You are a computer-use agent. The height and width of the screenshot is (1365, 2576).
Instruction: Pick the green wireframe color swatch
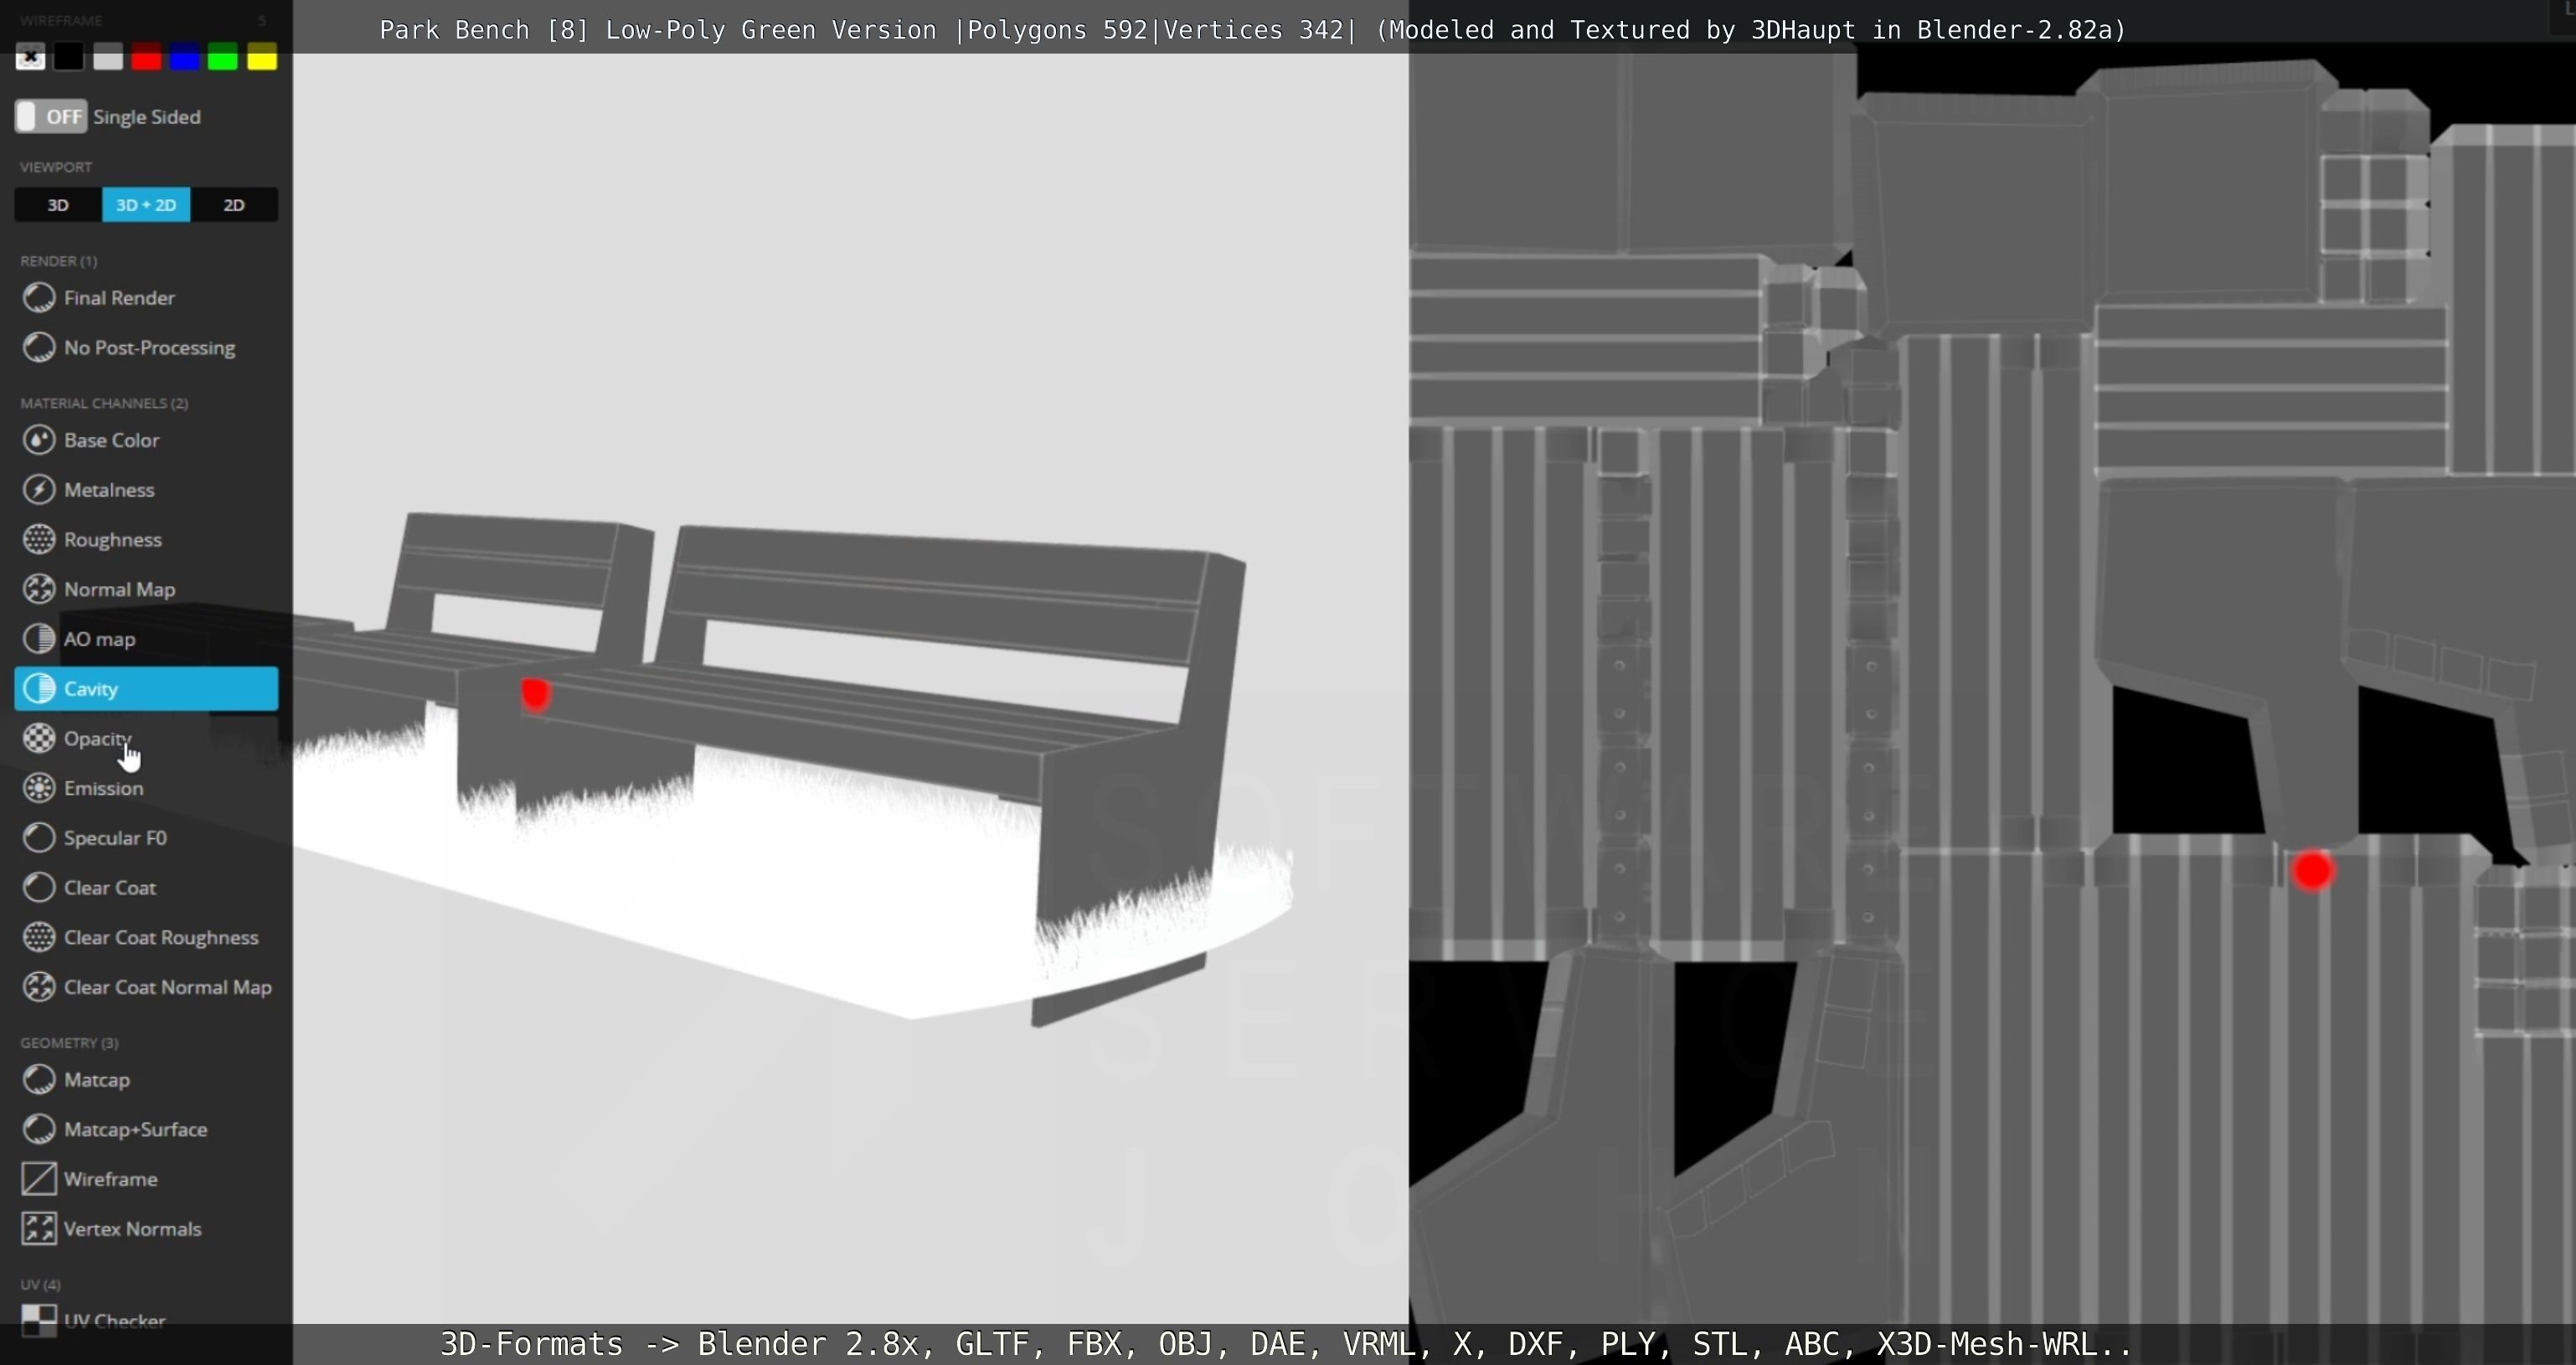pos(223,58)
